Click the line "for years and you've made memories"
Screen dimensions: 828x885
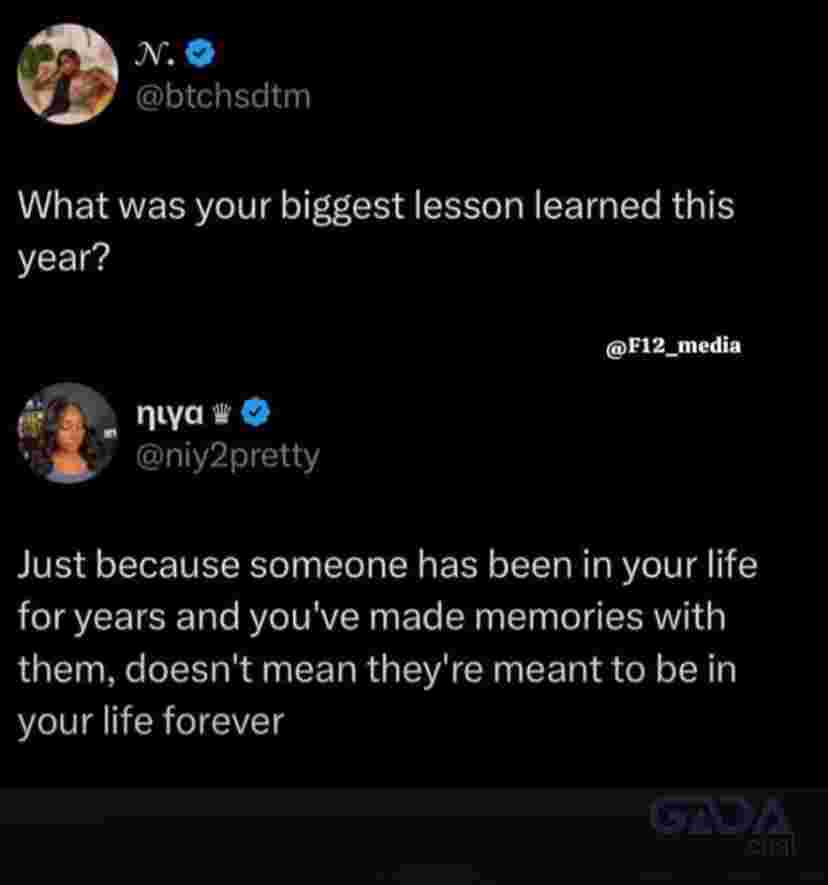371,617
